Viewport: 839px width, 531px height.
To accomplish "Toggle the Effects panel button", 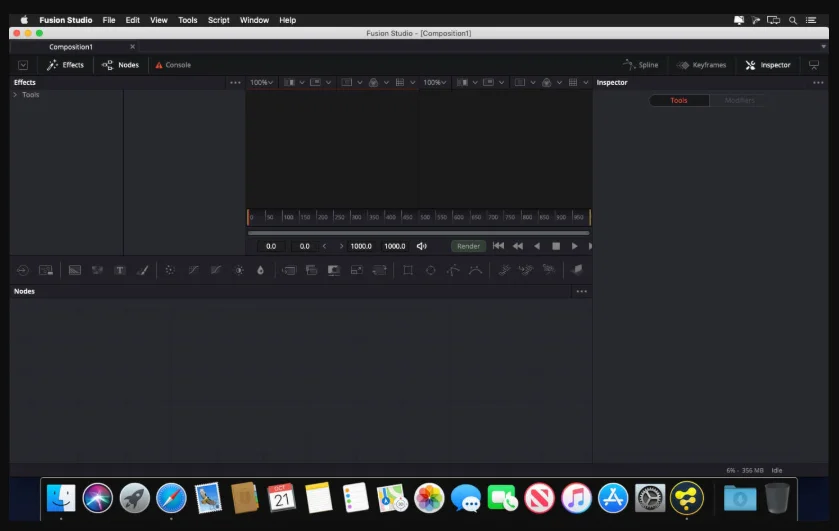I will pyautogui.click(x=65, y=65).
